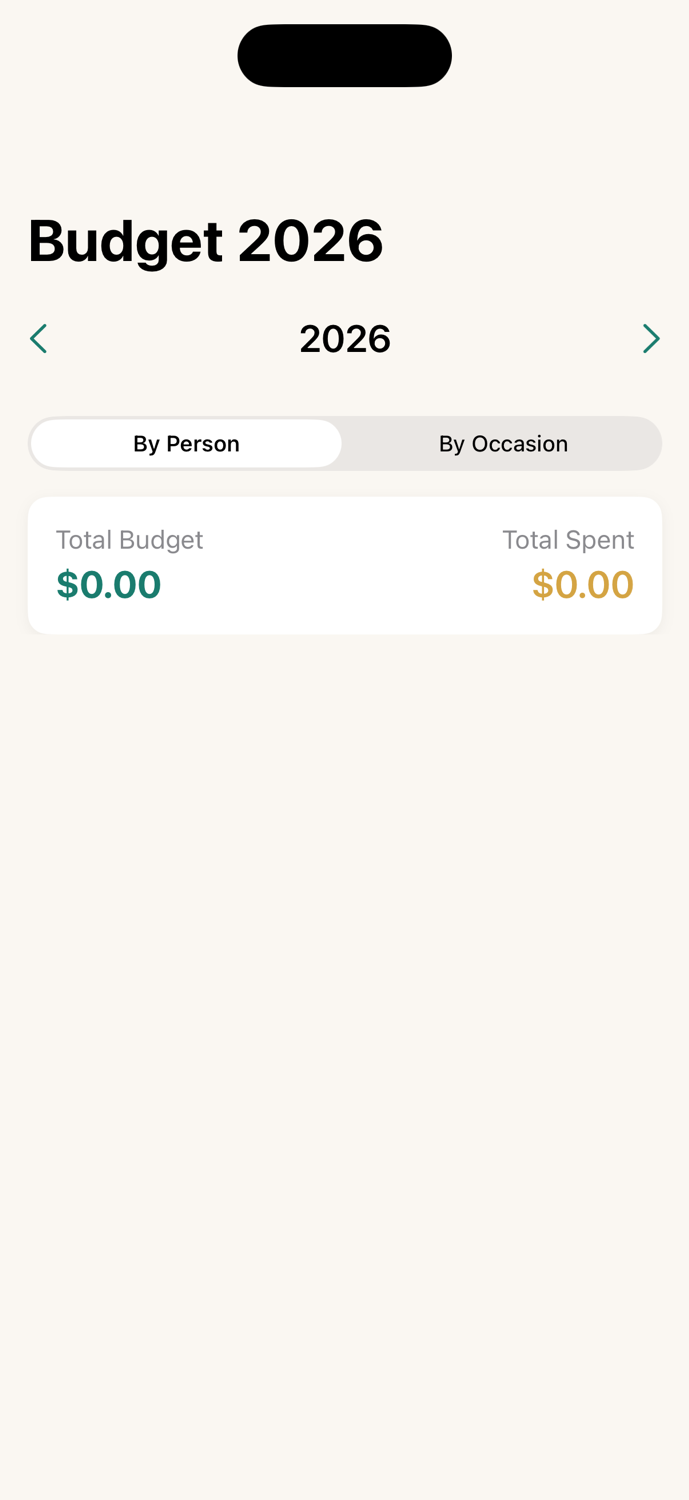689x1500 pixels.
Task: Click the 2026 in the large bold heading
Action: point(310,241)
